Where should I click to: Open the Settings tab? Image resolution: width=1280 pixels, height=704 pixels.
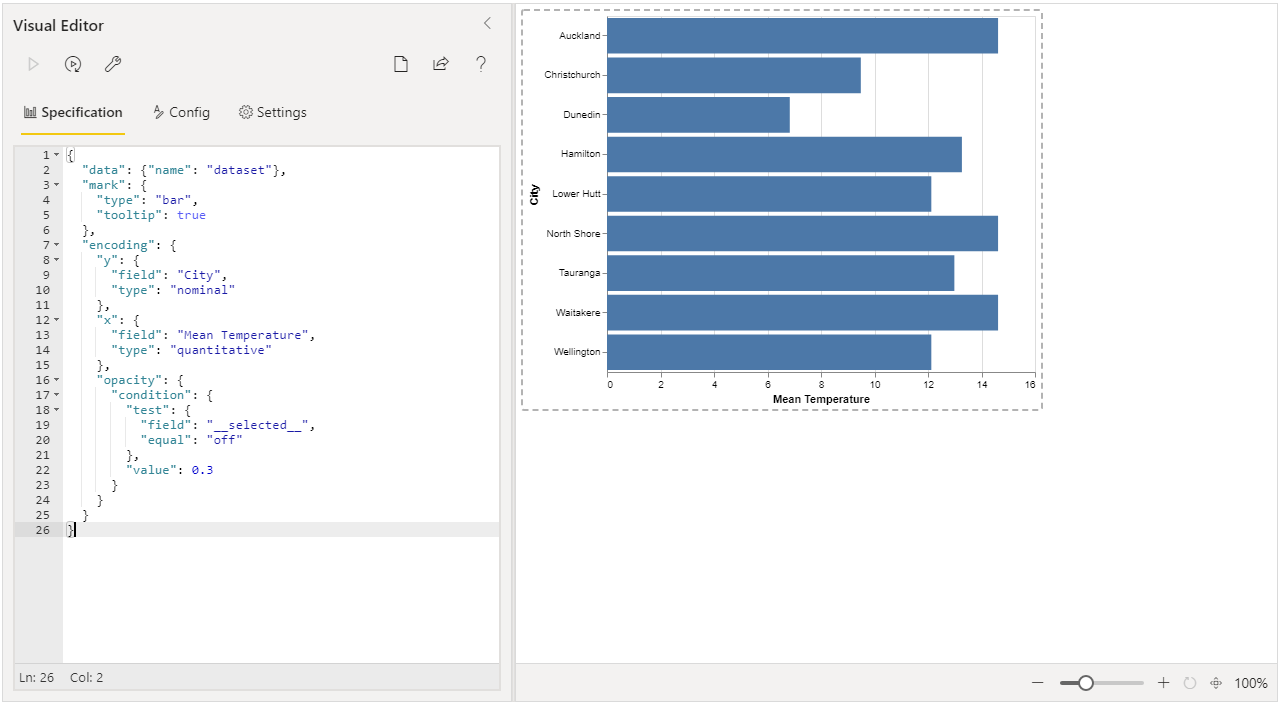273,113
